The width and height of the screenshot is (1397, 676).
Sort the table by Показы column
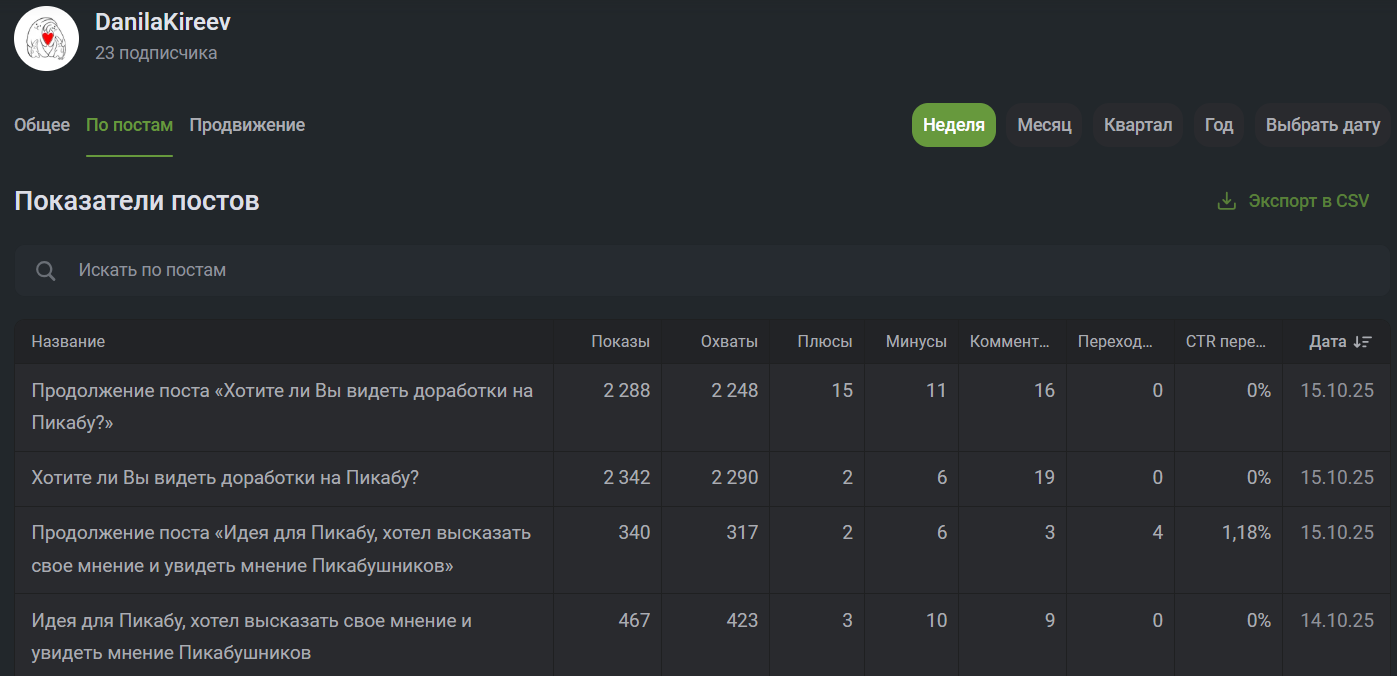pyautogui.click(x=620, y=342)
